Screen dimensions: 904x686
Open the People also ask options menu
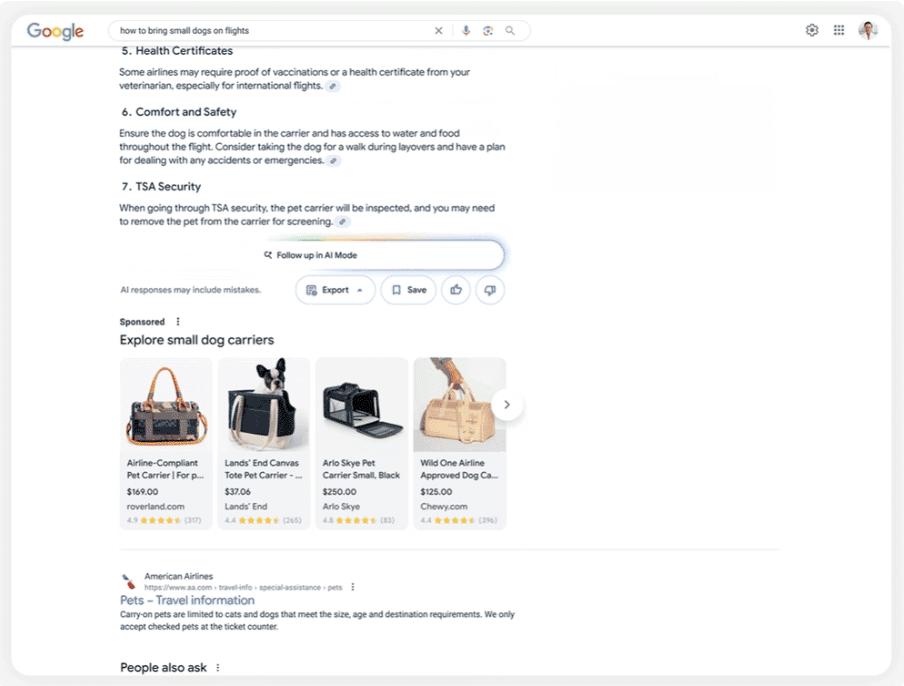click(x=217, y=668)
